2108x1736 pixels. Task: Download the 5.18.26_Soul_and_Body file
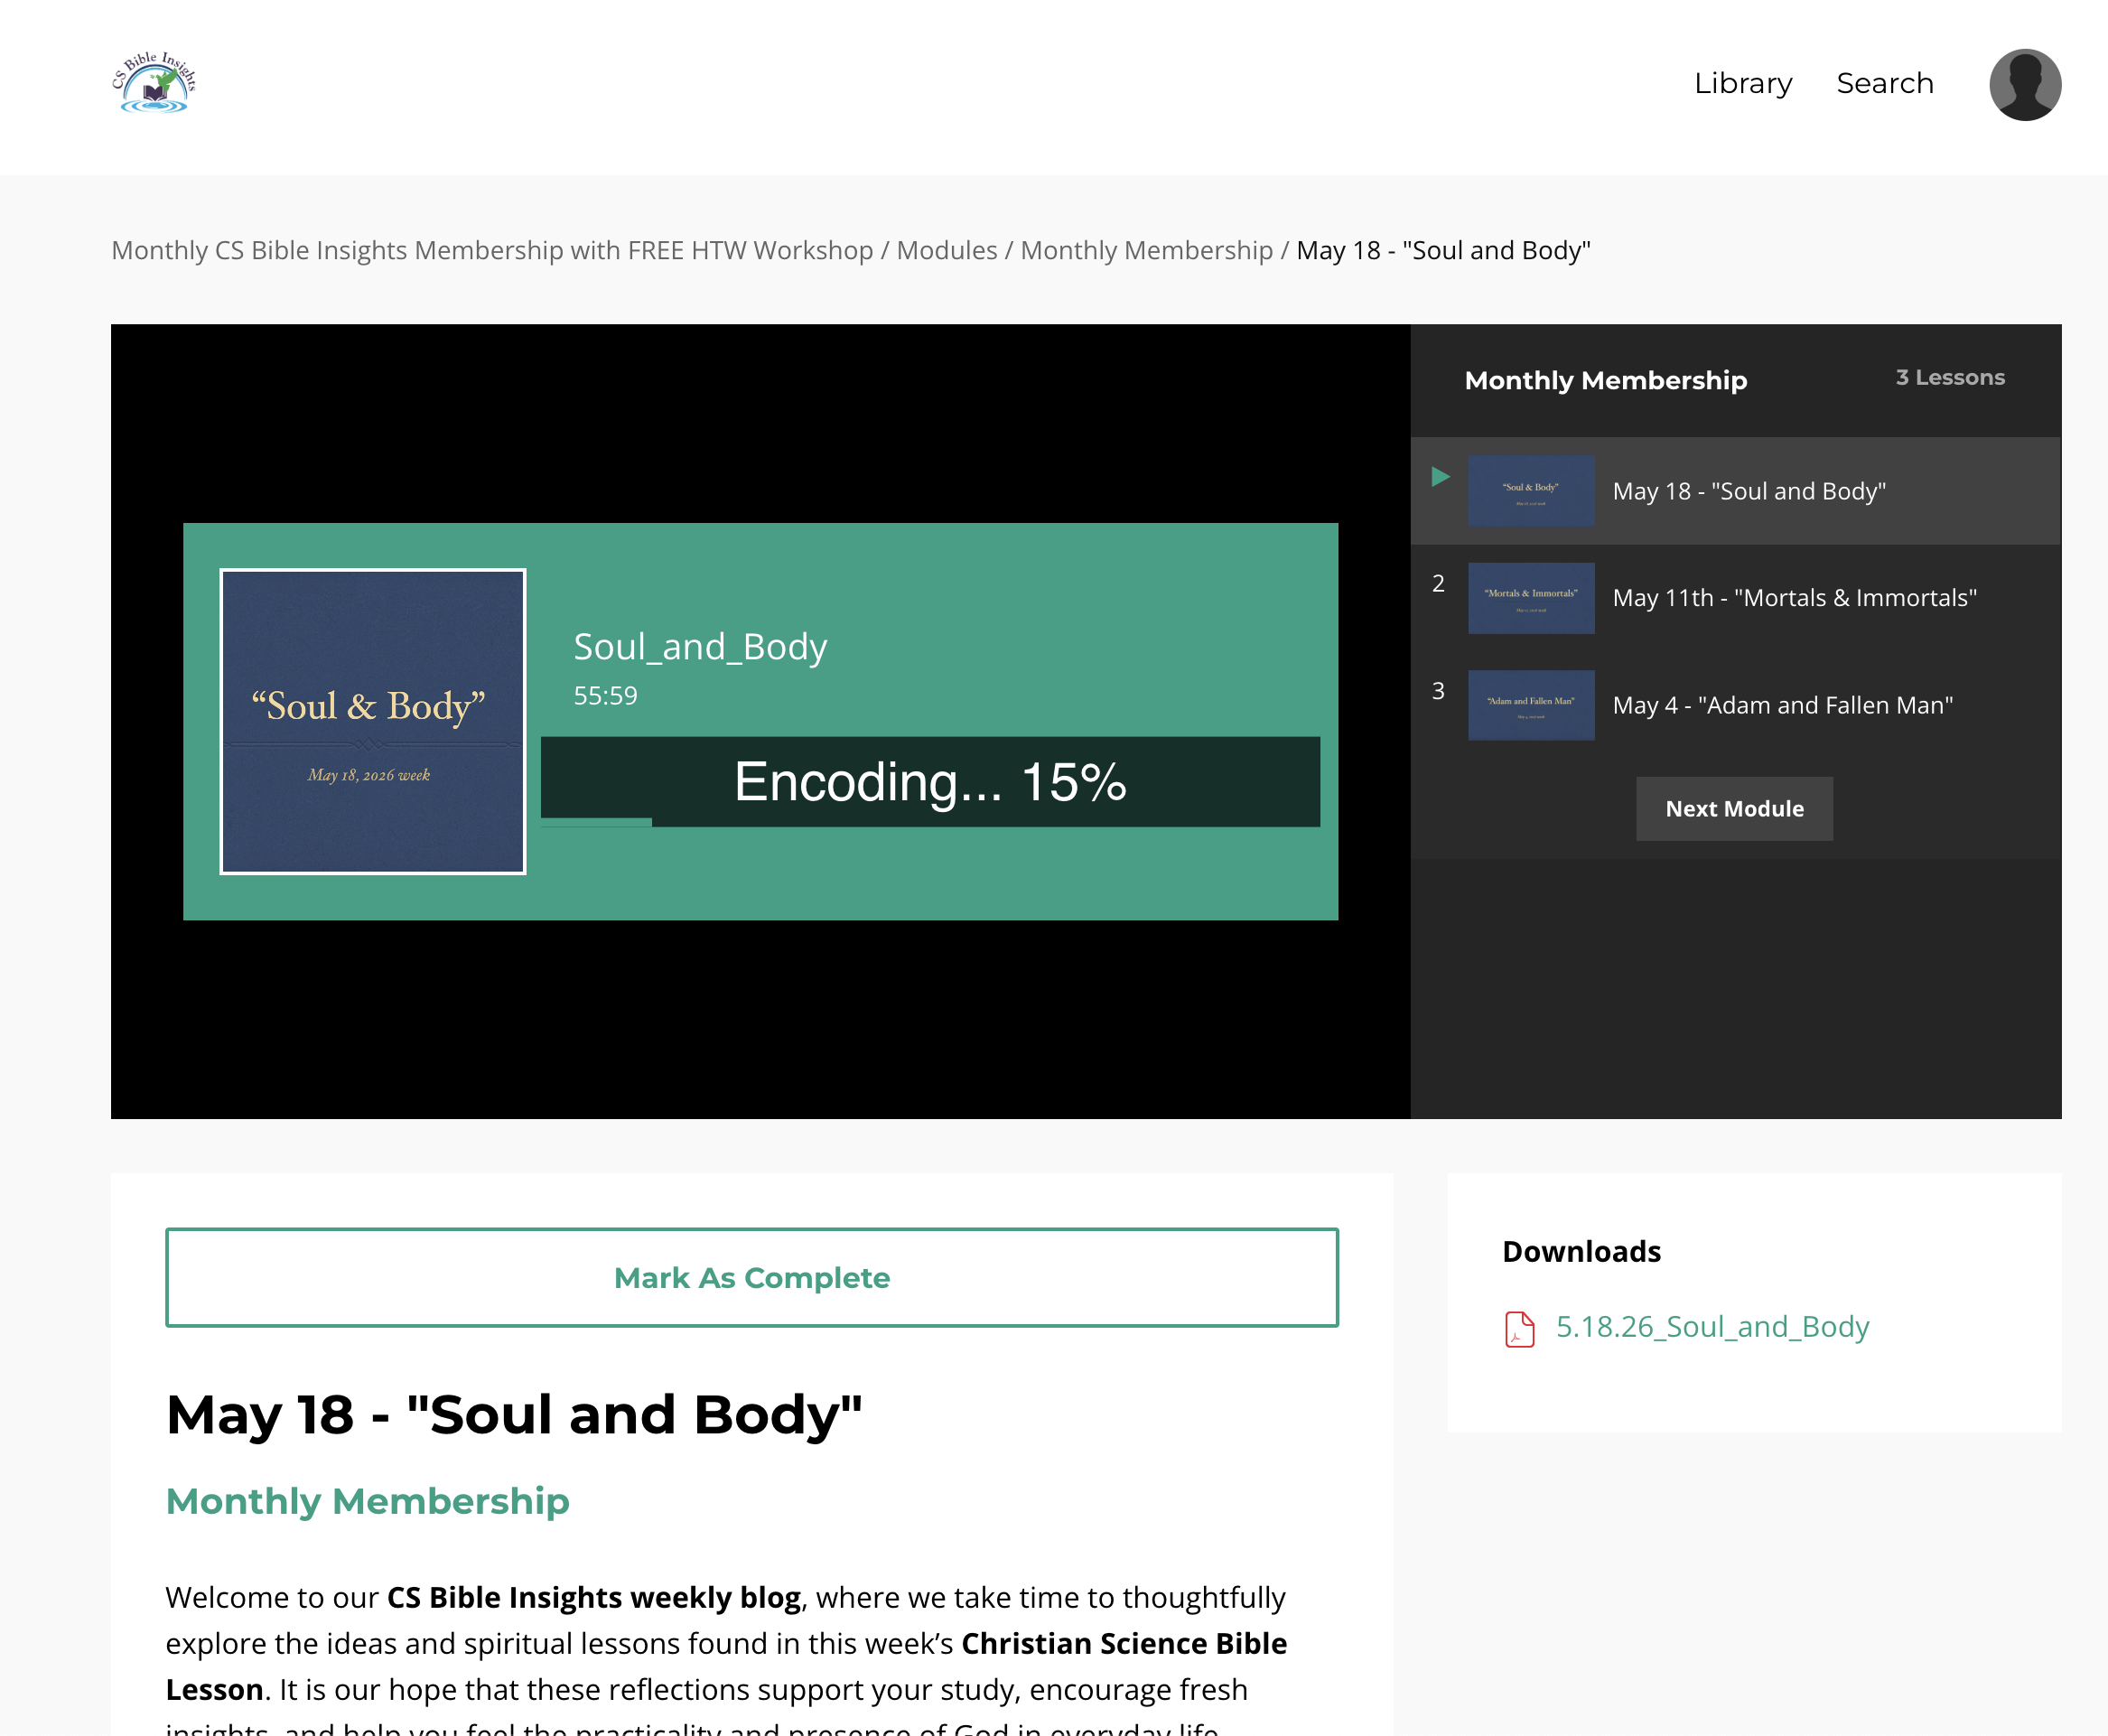pos(1712,1327)
